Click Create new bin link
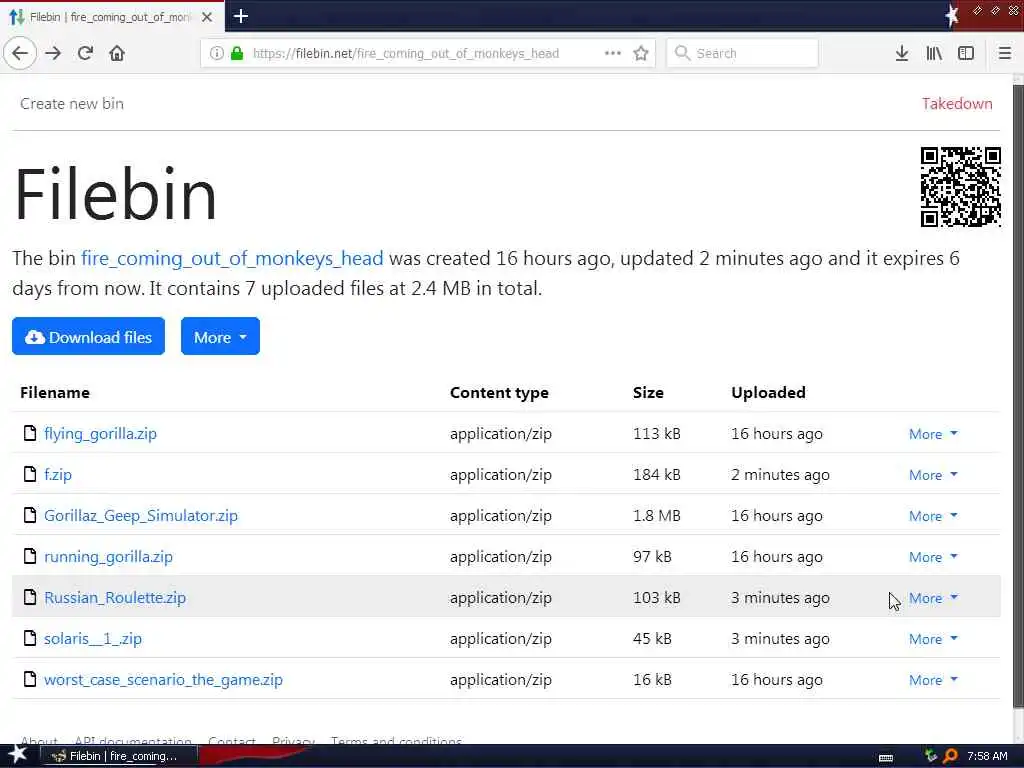Viewport: 1024px width, 768px height. [72, 103]
